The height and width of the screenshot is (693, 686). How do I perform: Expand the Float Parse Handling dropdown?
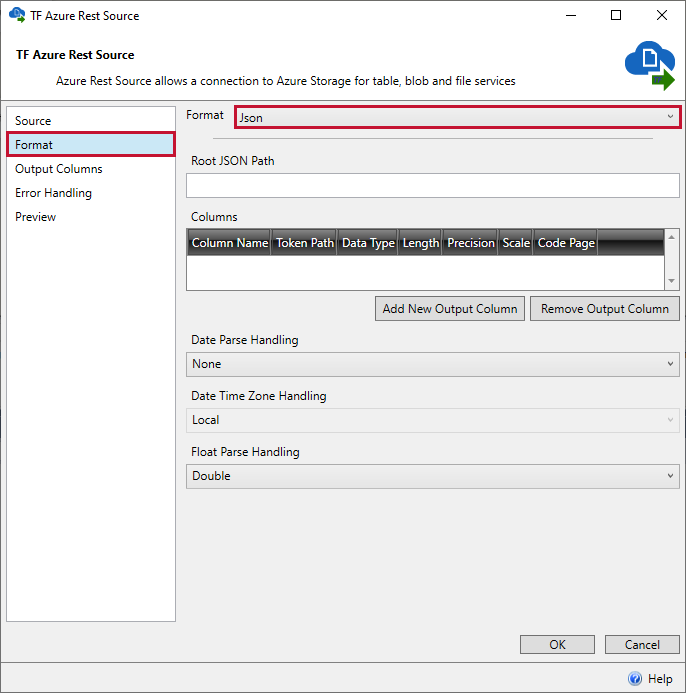point(433,476)
